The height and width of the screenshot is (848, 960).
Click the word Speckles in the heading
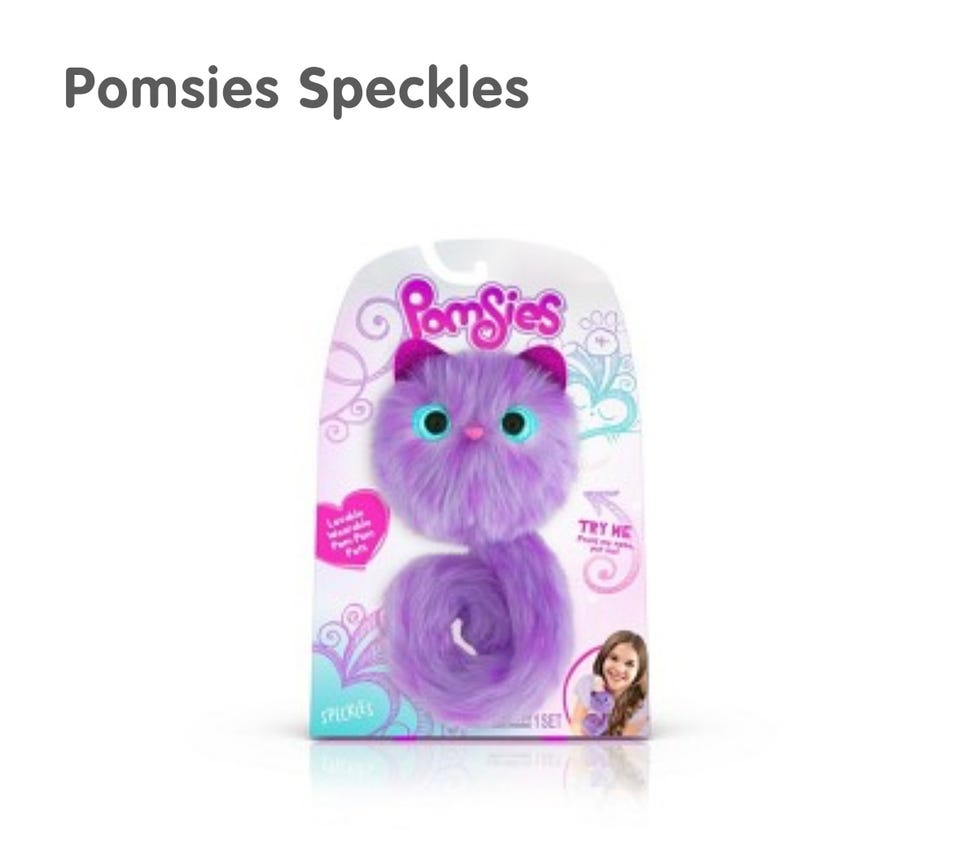click(413, 91)
